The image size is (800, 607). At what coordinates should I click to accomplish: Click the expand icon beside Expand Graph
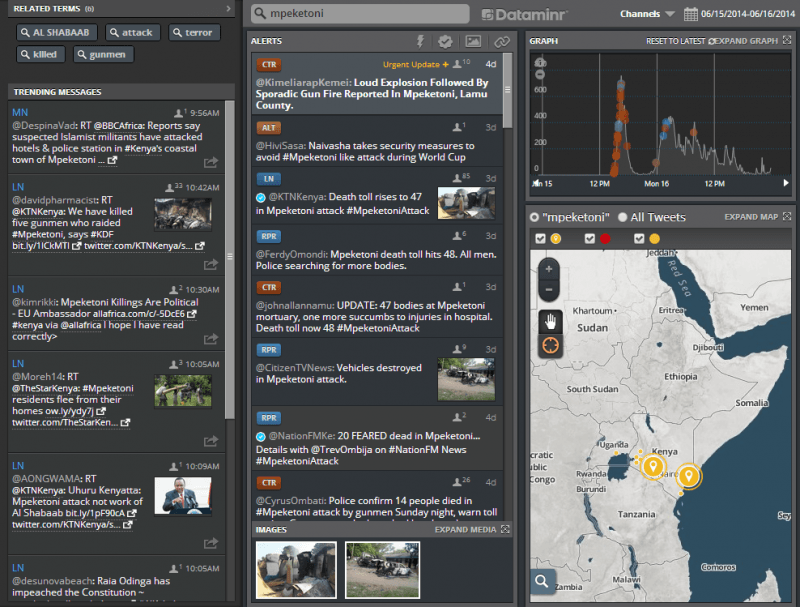pyautogui.click(x=787, y=40)
